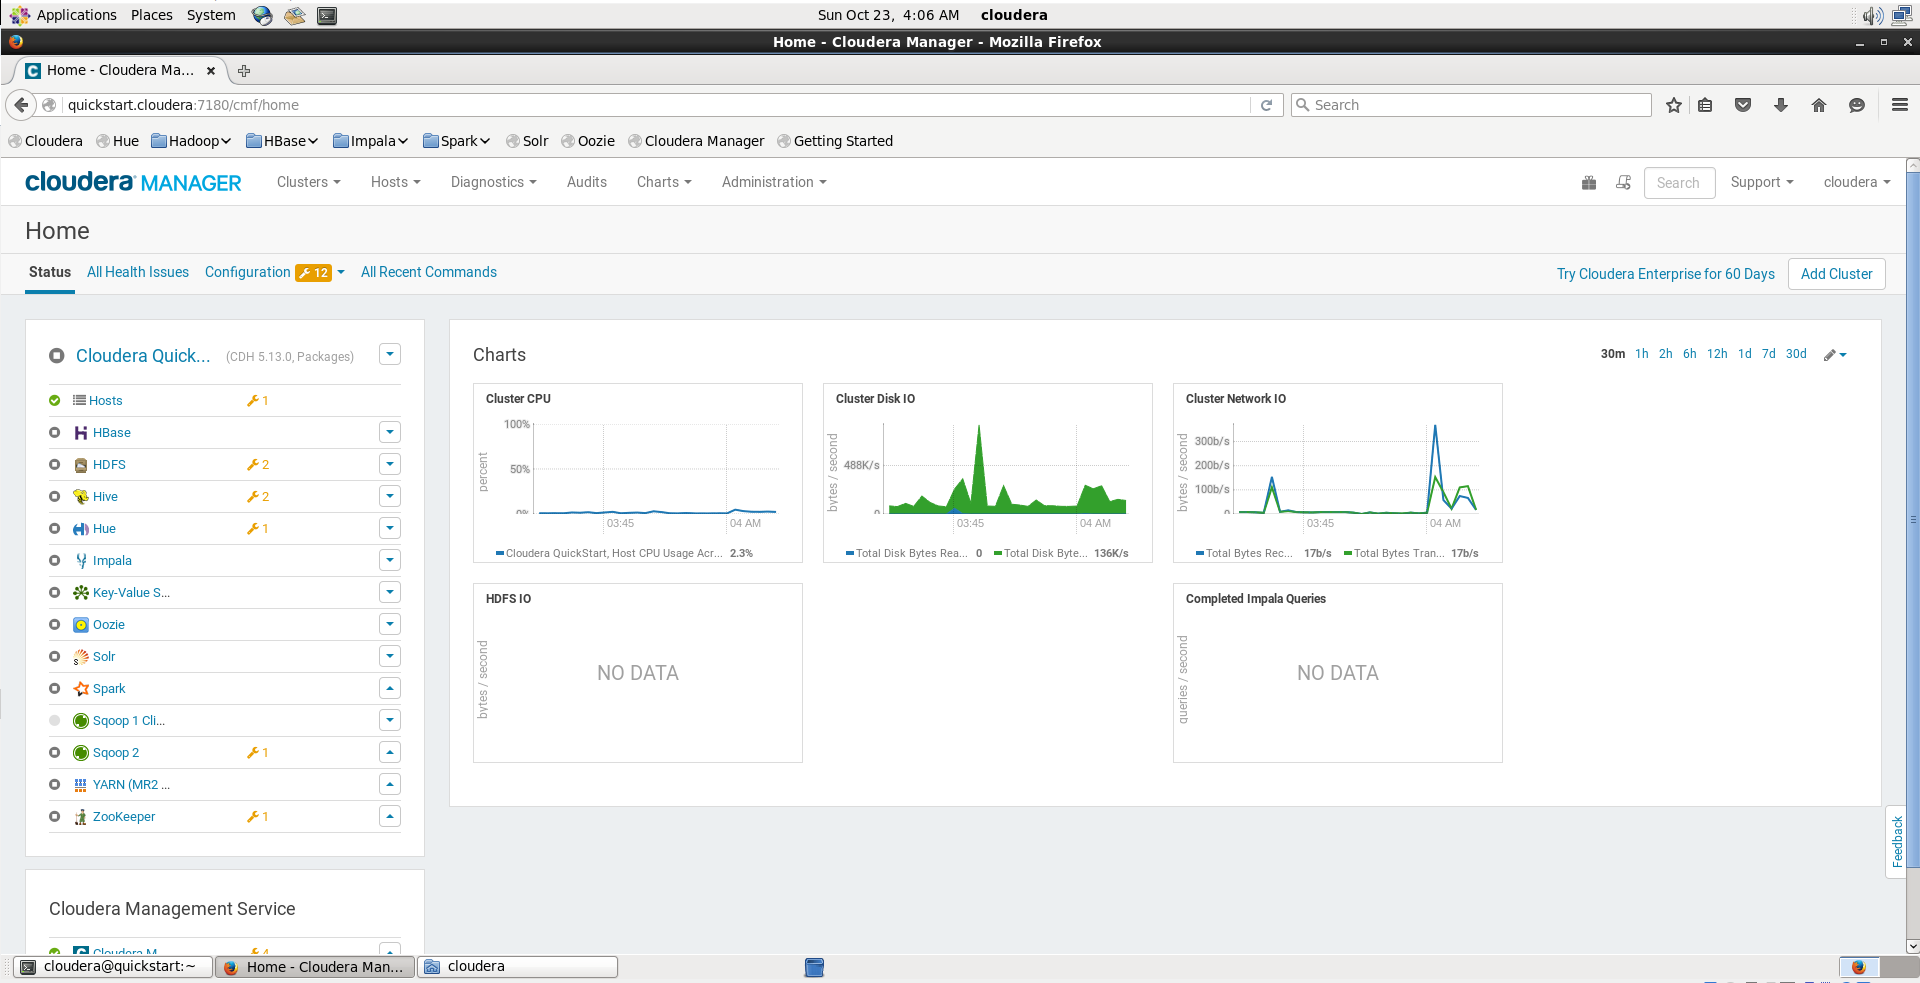Expand the Hive actions dropdown
The height and width of the screenshot is (983, 1920).
(x=390, y=496)
